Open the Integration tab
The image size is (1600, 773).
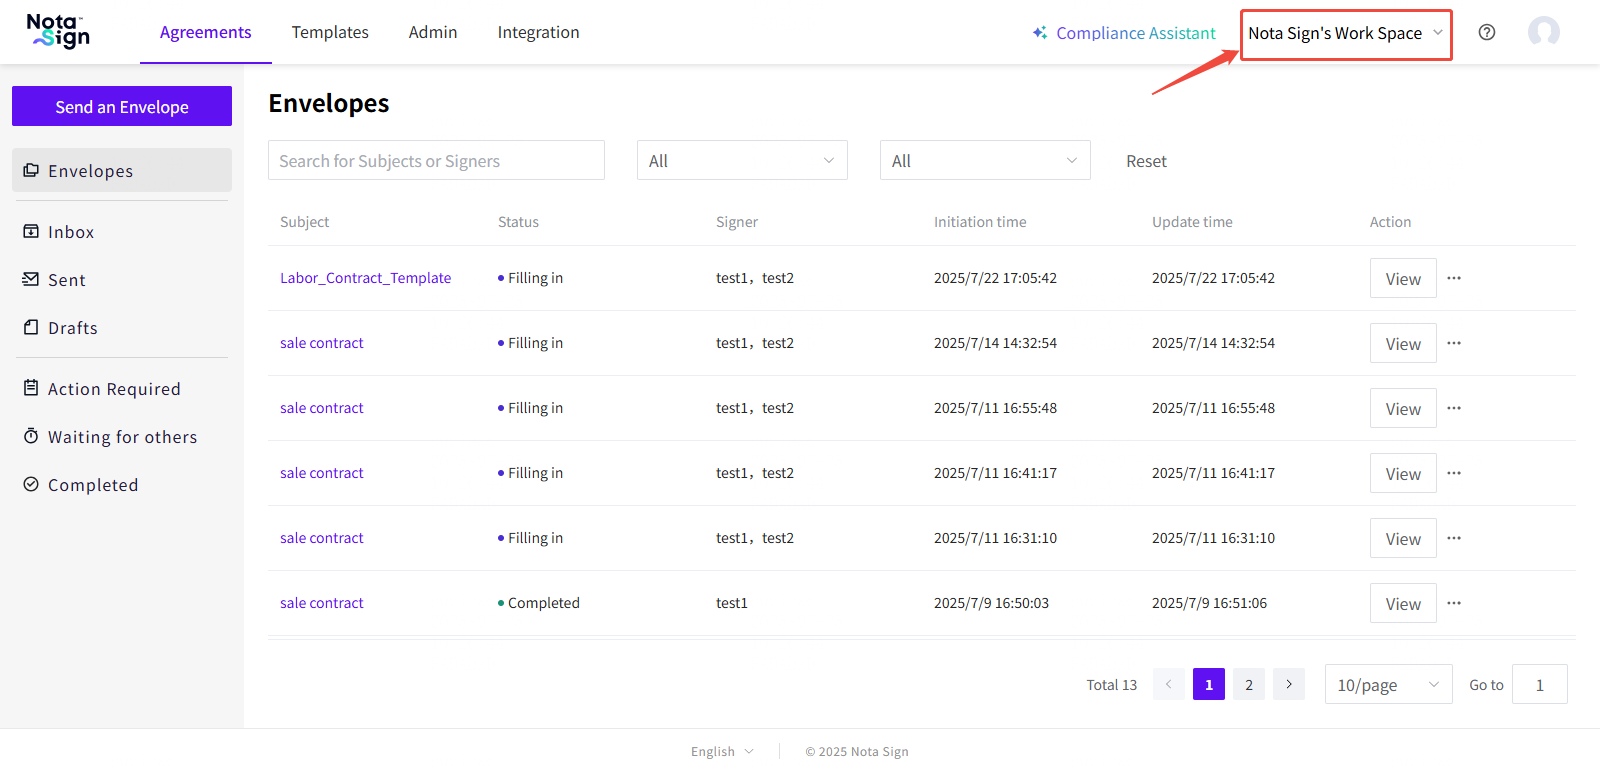click(x=538, y=32)
